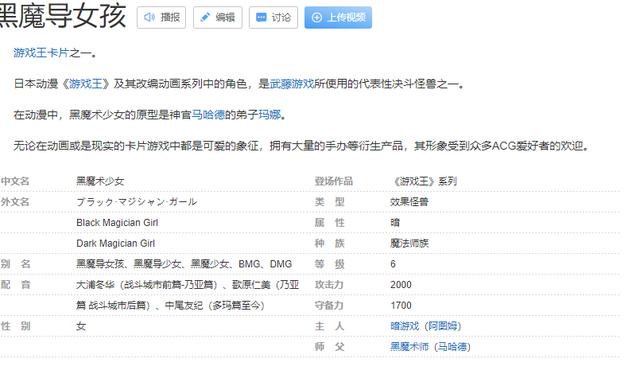Viewport: 640px width, 382px height.
Task: Click the 等级 field label
Action: [x=329, y=264]
